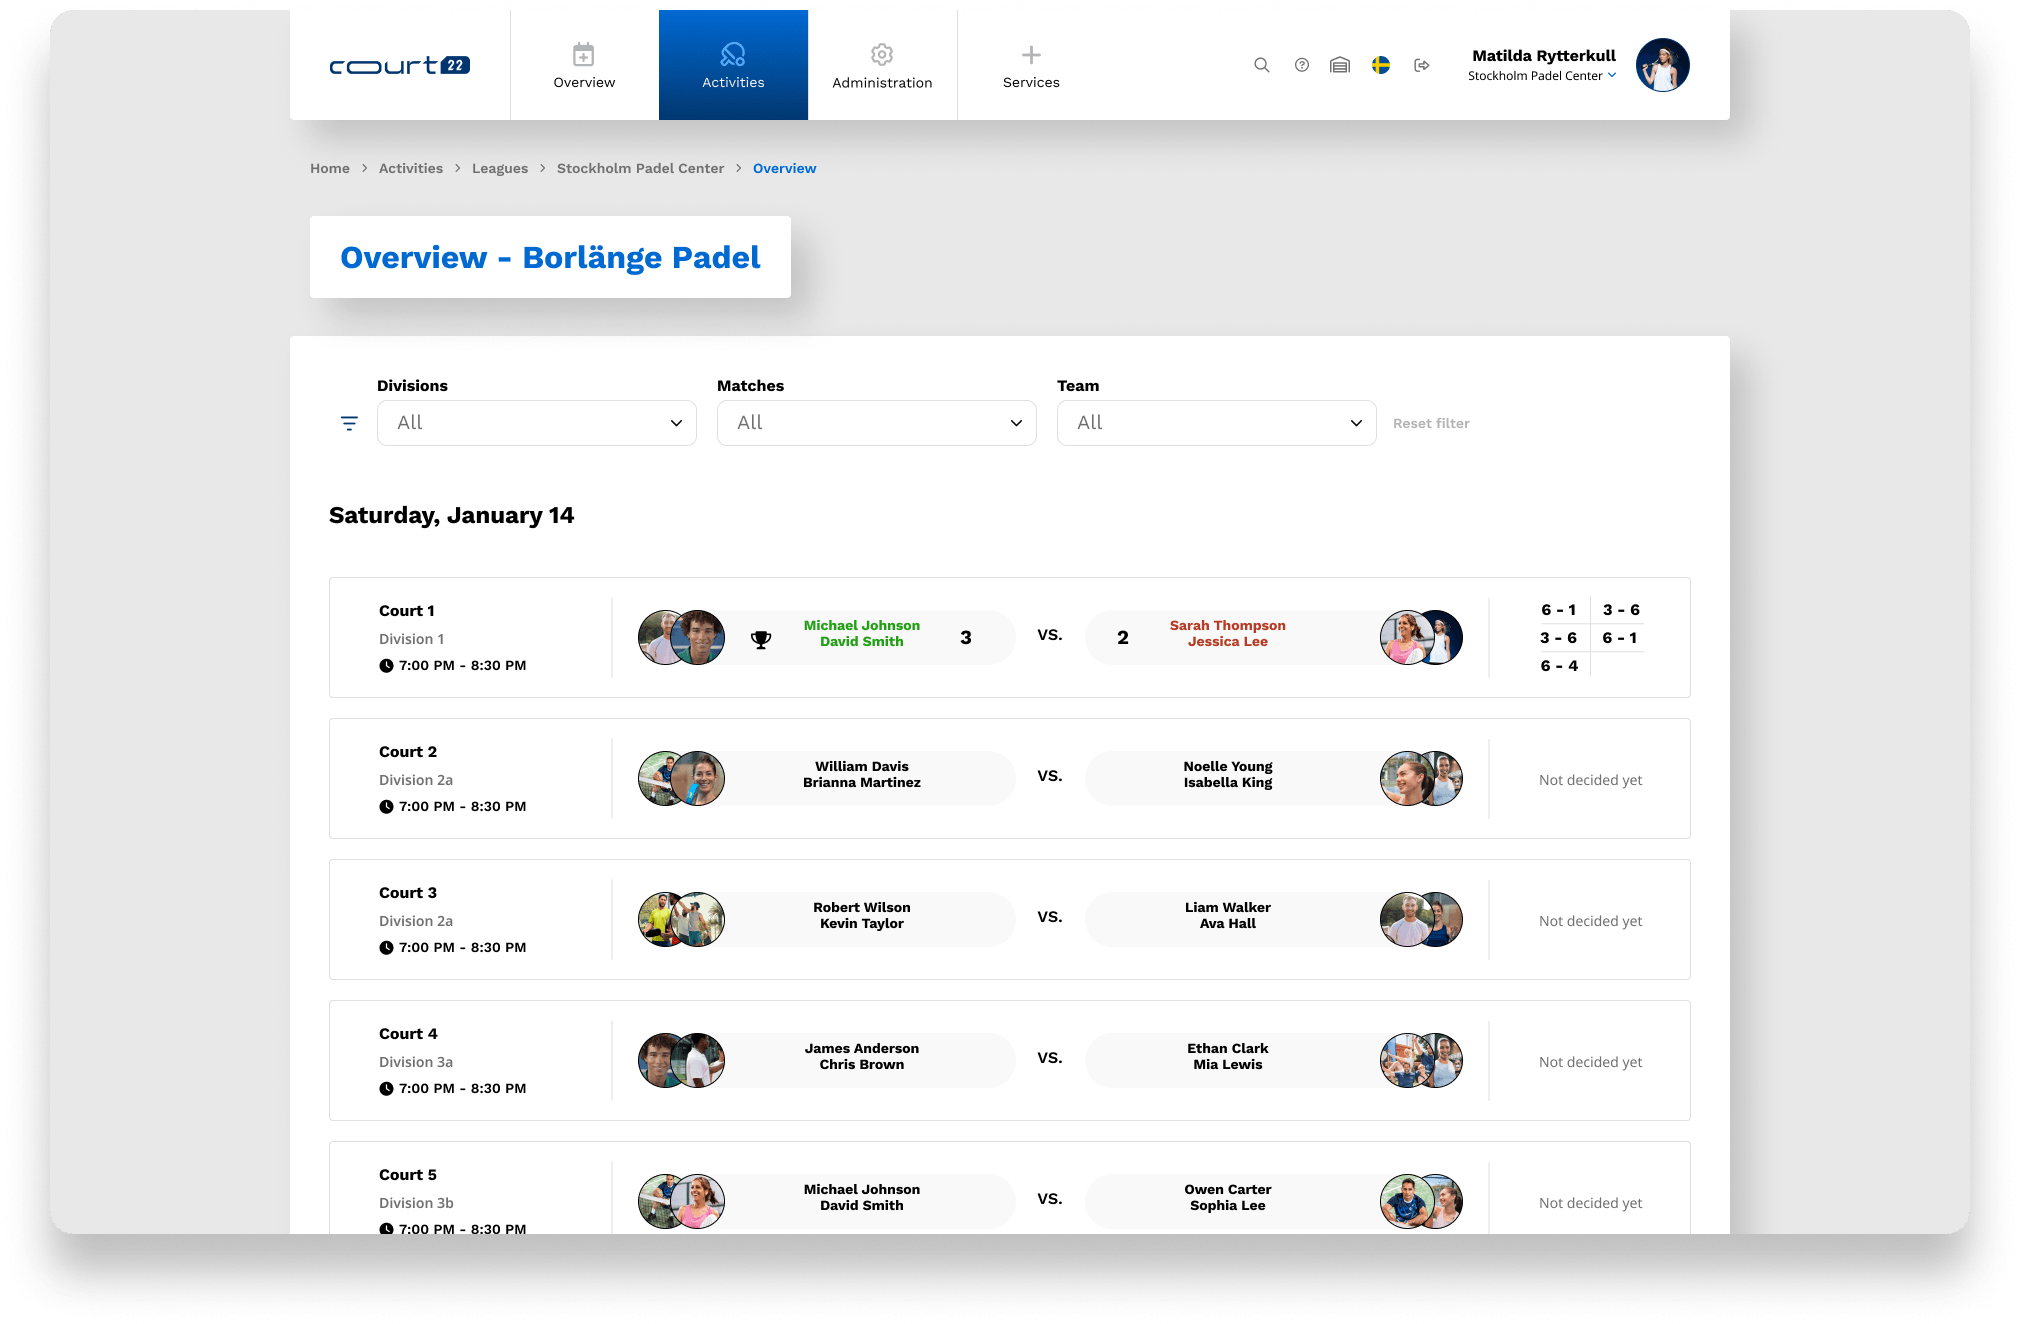Expand Stockholm Padel Center account chevron
Image resolution: width=2020 pixels, height=1324 pixels.
pos(1612,75)
